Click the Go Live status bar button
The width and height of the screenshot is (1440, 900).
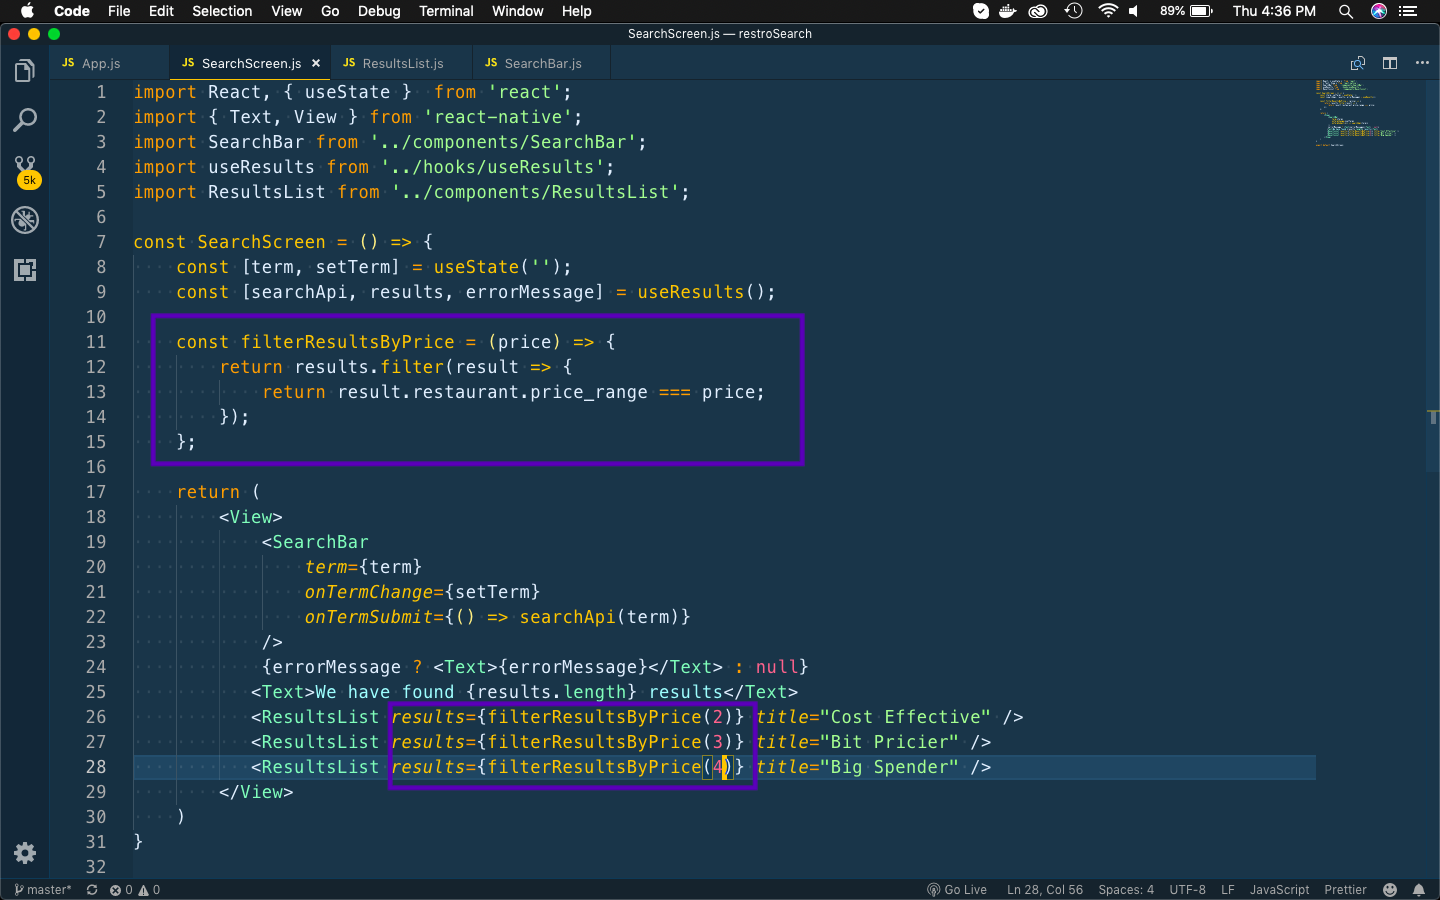957,889
